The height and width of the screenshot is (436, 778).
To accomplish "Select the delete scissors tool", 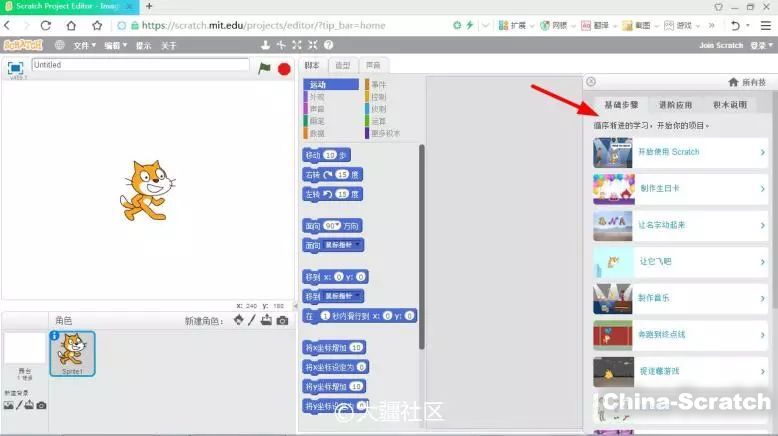I will (281, 45).
